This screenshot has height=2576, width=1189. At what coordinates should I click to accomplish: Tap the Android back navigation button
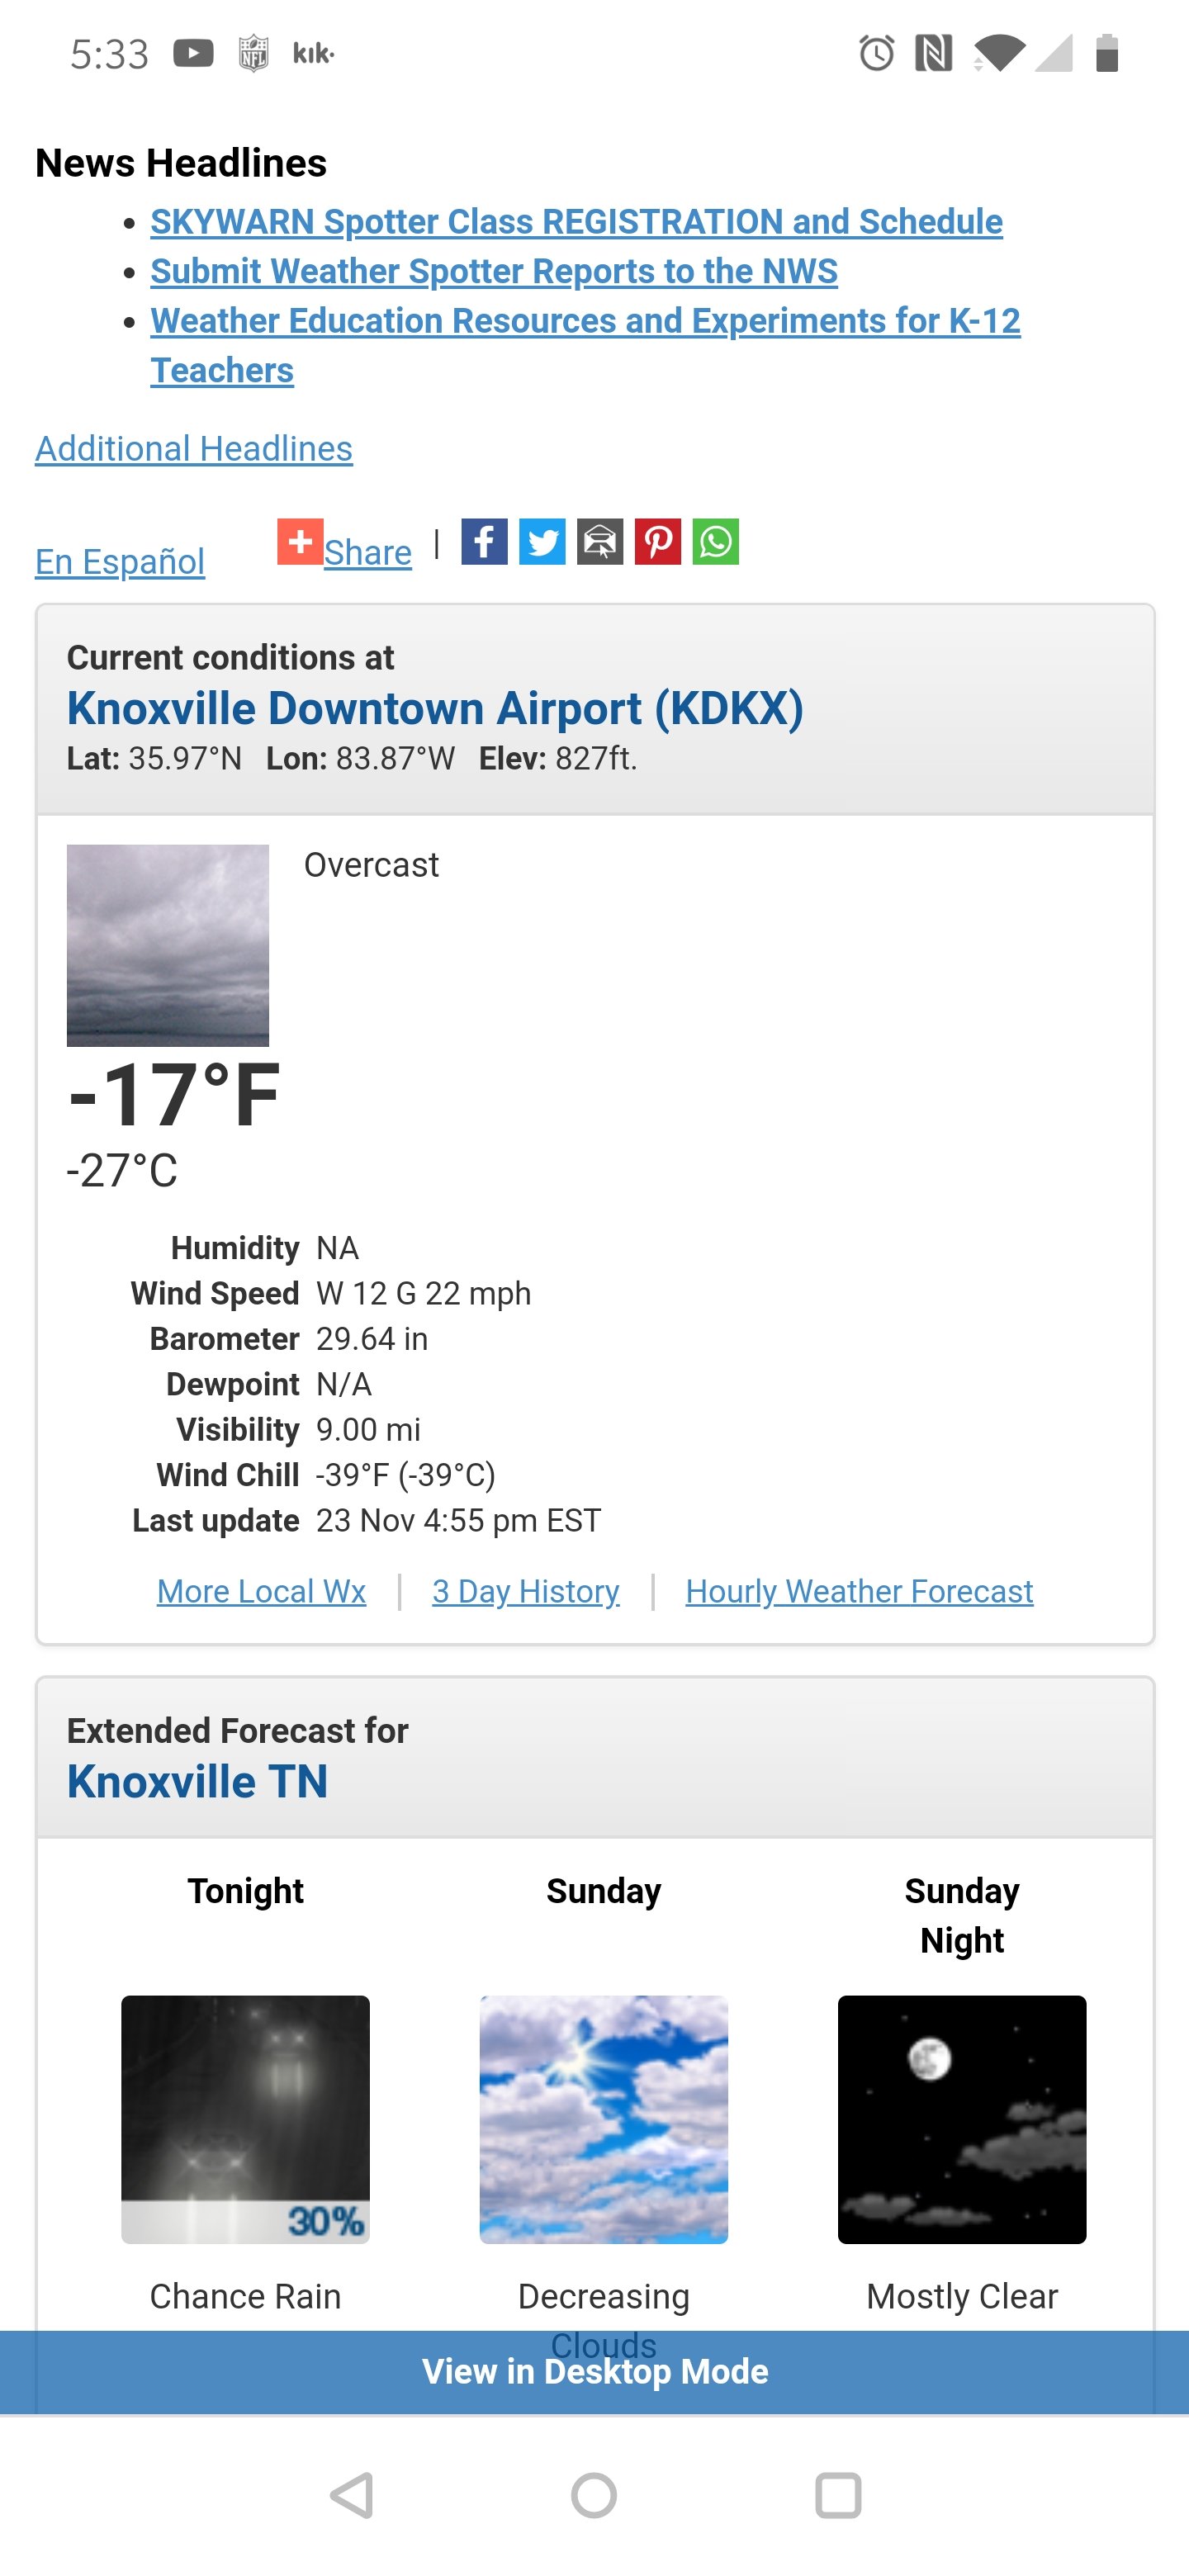click(x=352, y=2495)
